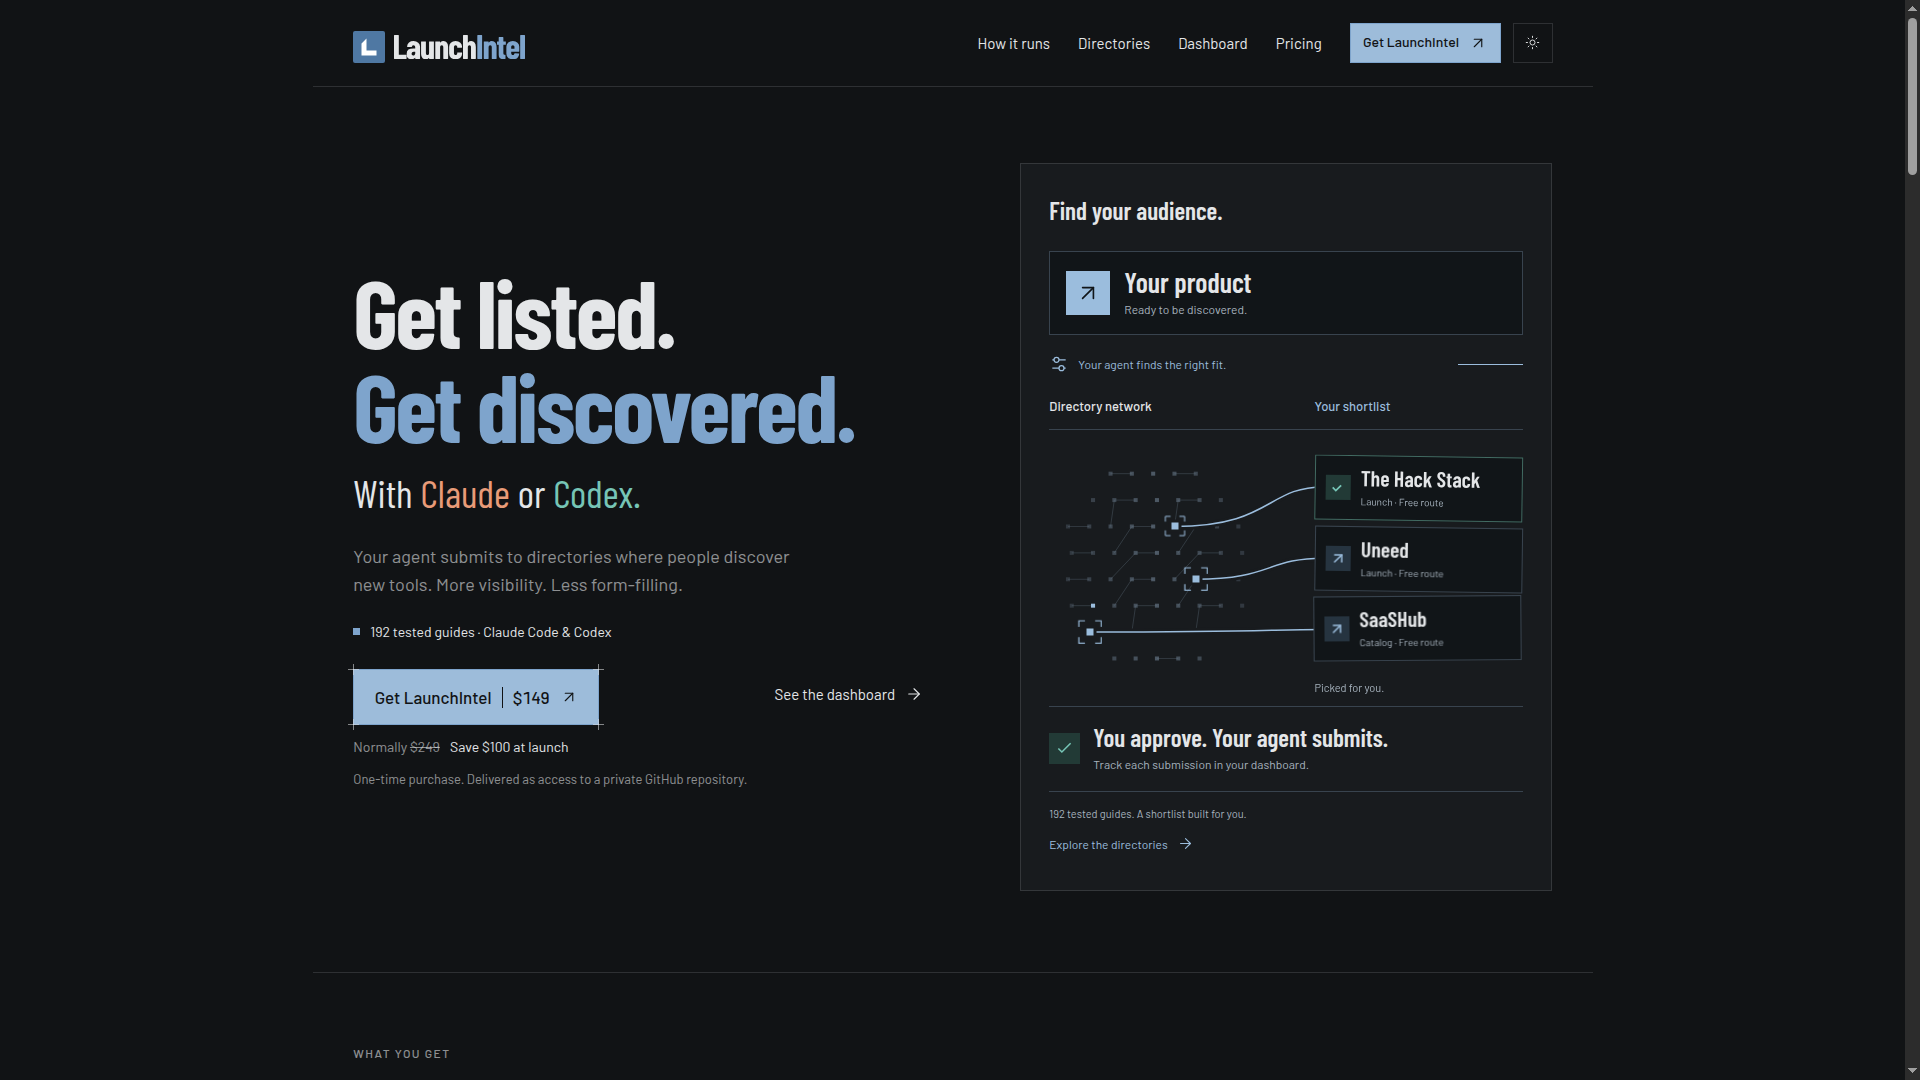
Task: Click the 192 tested guides bullet text
Action: [491, 632]
